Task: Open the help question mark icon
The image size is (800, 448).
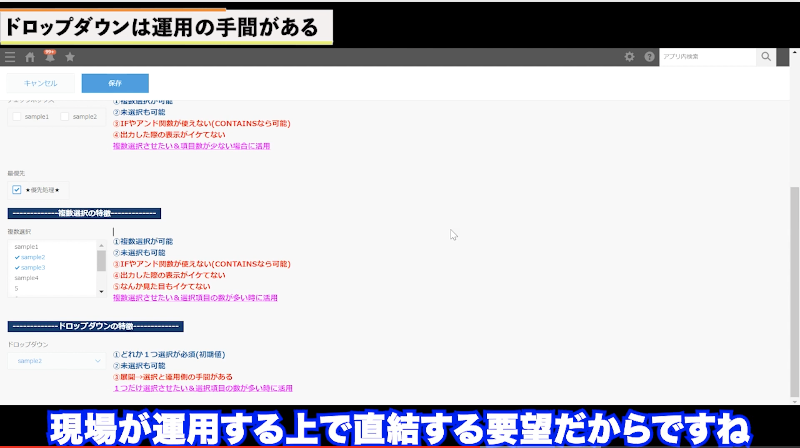Action: tap(649, 57)
